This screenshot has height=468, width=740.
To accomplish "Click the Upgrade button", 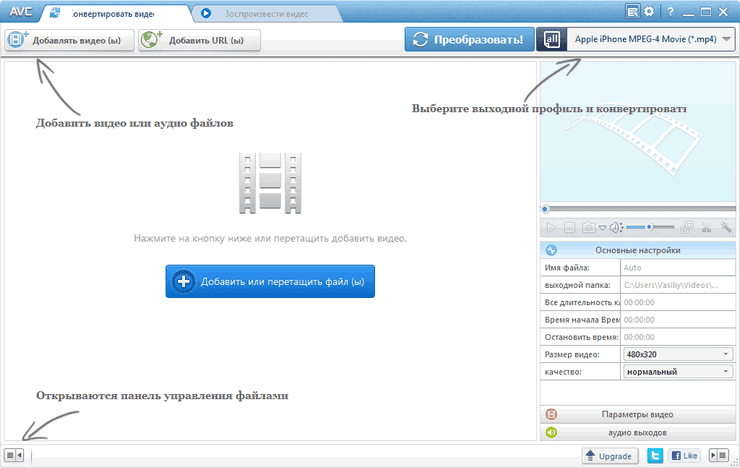I will tap(610, 456).
